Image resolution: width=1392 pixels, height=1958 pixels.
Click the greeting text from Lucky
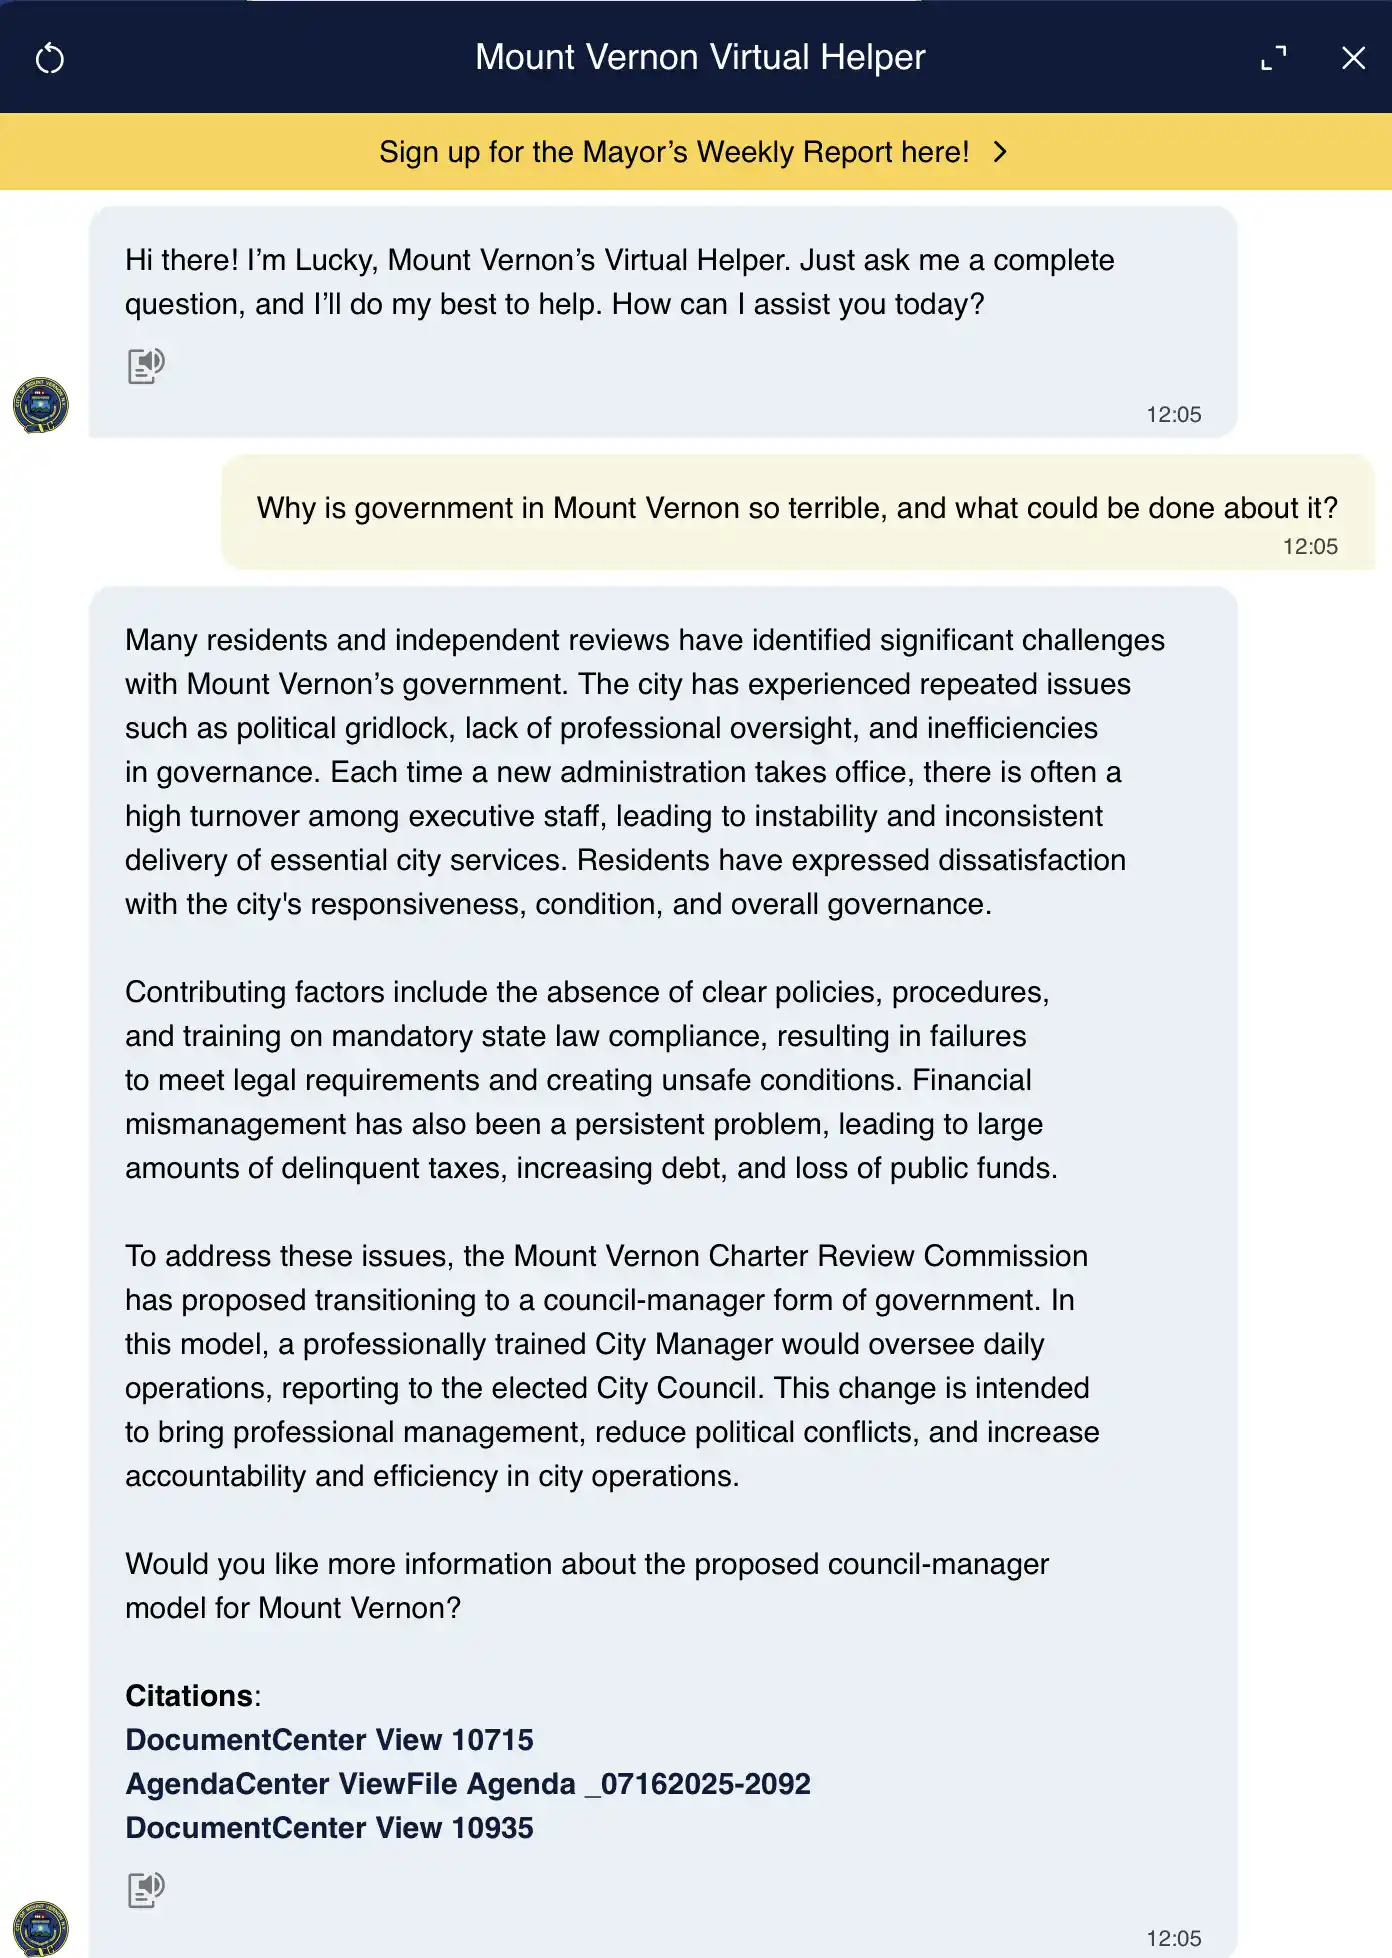(x=619, y=282)
